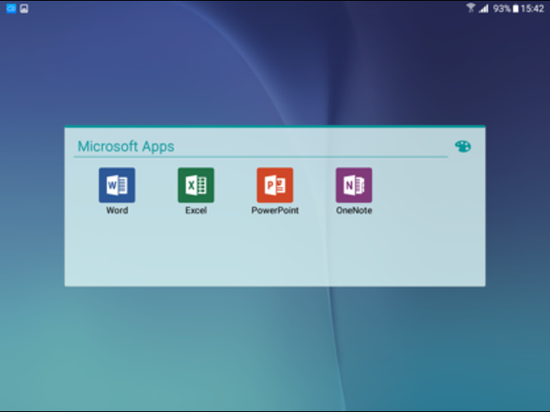Image resolution: width=550 pixels, height=412 pixels.
Task: Tap the teal divider under folder title
Action: [x=261, y=157]
